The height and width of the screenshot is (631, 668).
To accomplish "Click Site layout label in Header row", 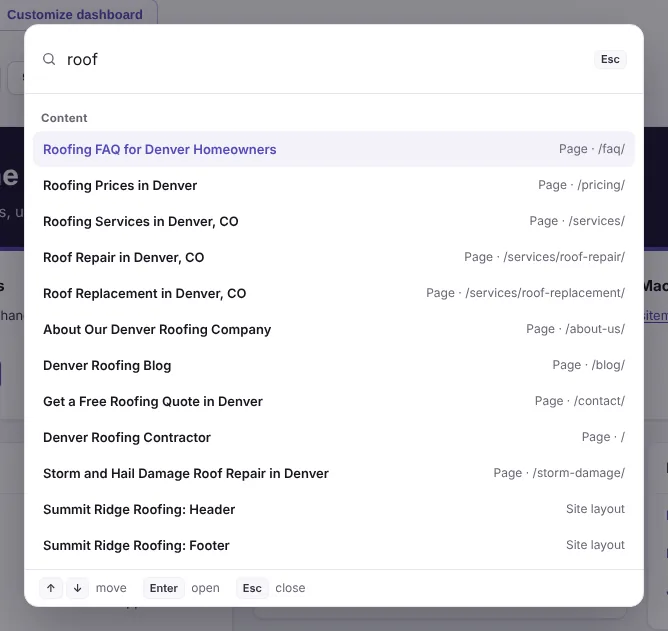I will coord(595,509).
